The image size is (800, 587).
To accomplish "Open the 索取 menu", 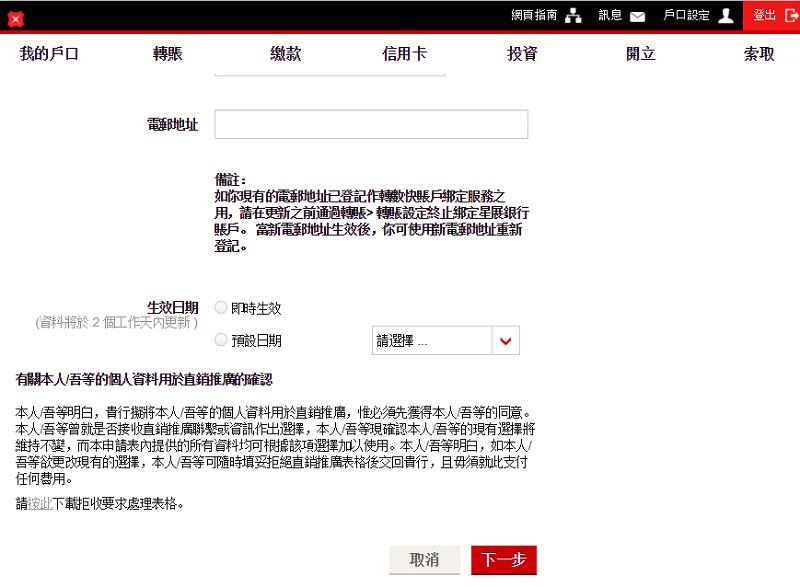I will click(759, 54).
